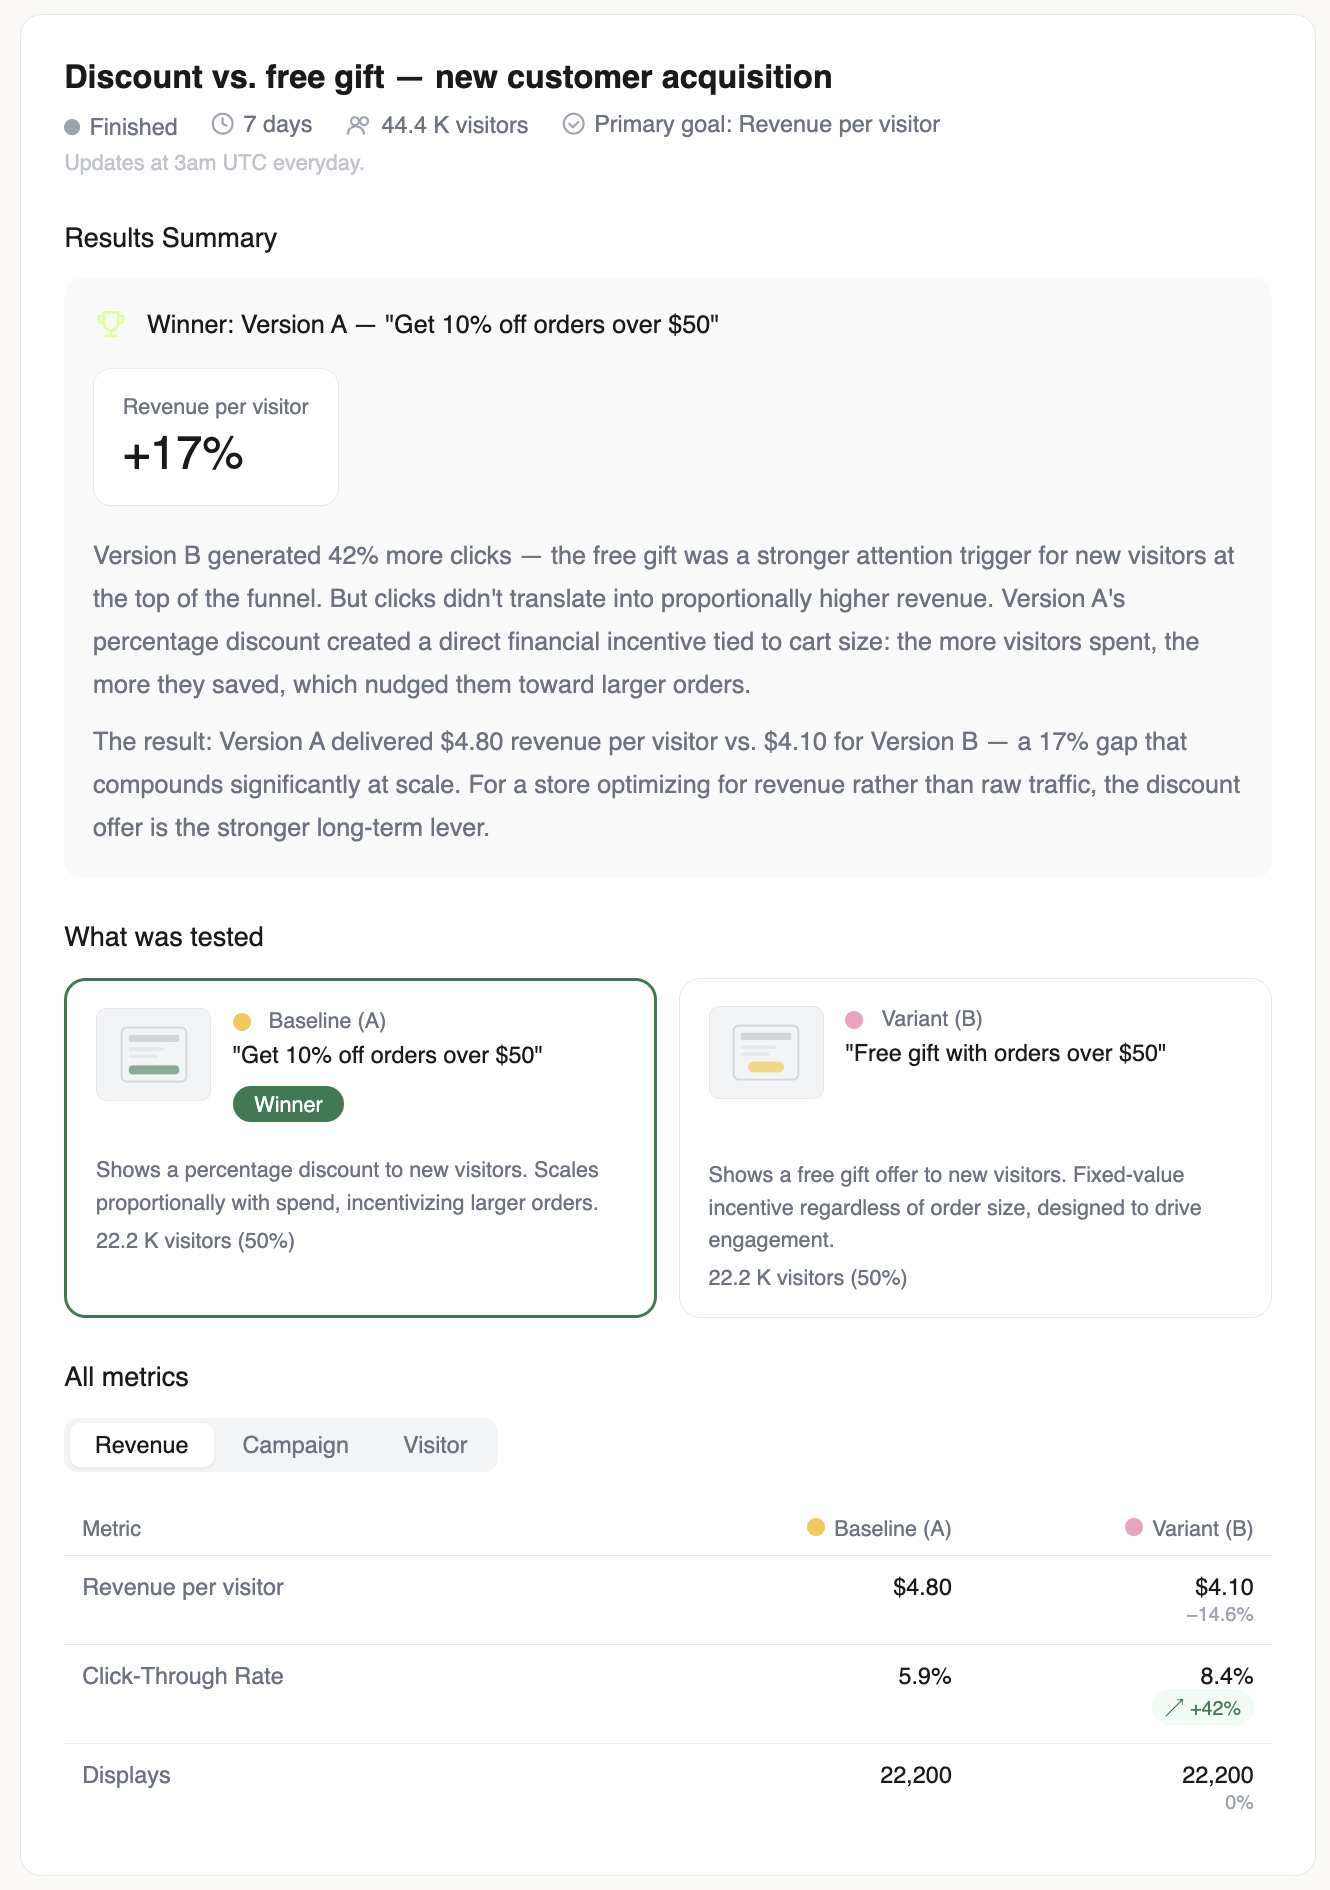Click the trophy icon next to Winner

pos(110,324)
